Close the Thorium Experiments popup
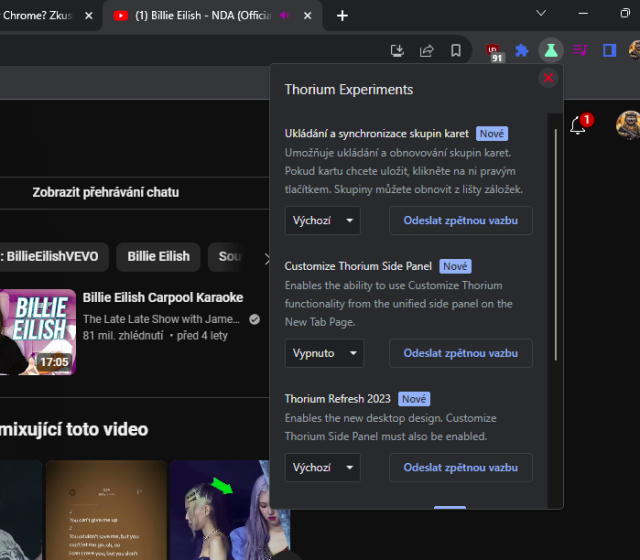640x560 pixels. coord(548,78)
